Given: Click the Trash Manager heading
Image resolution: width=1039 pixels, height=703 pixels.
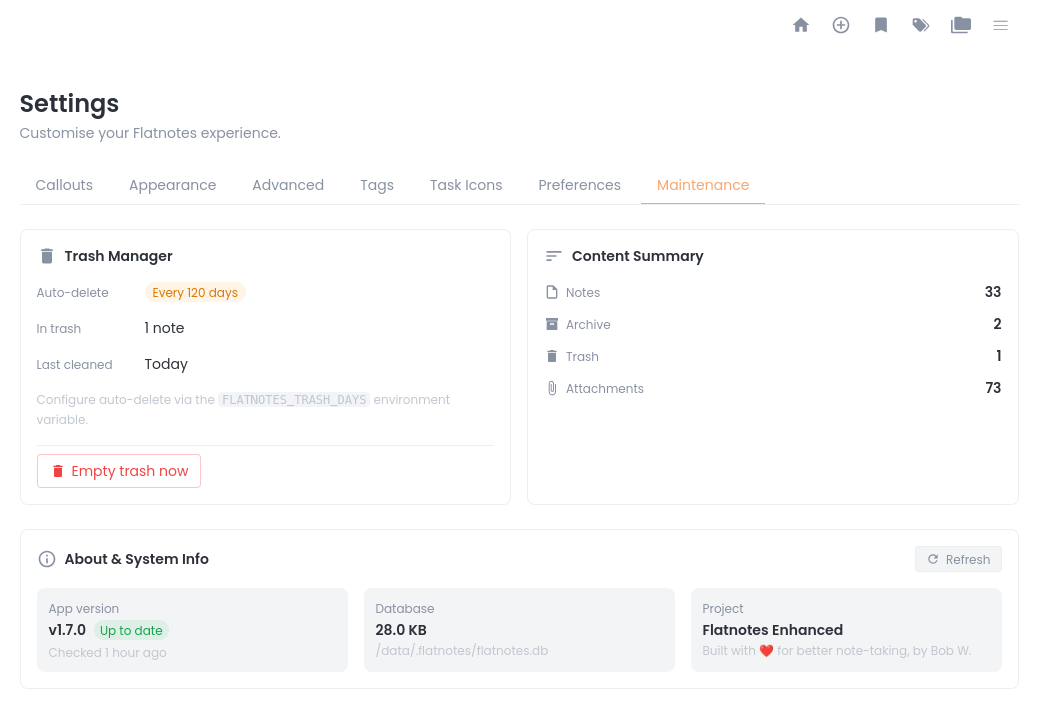Looking at the screenshot, I should coord(119,256).
